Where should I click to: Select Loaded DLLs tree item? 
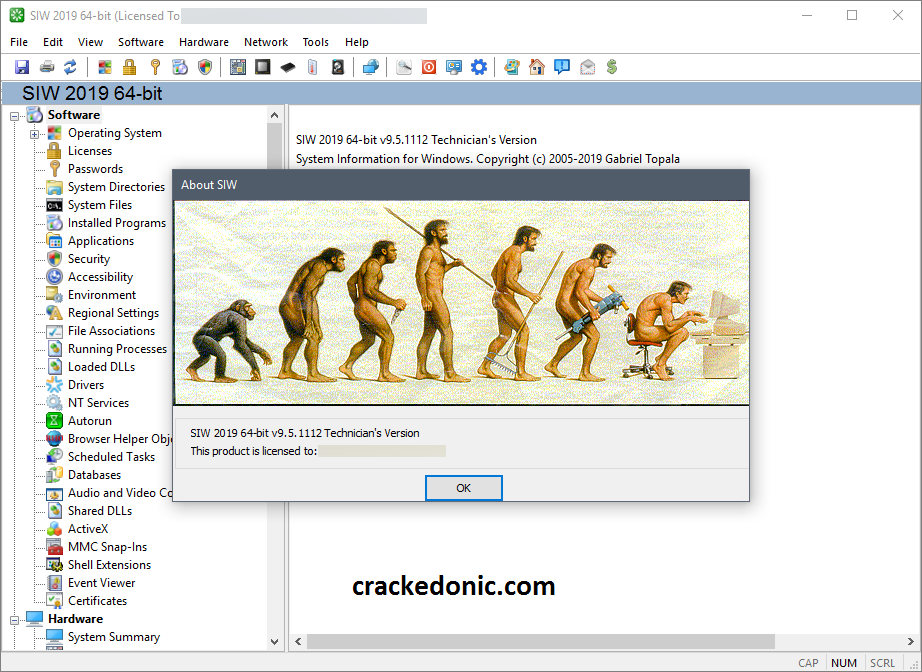tap(101, 367)
